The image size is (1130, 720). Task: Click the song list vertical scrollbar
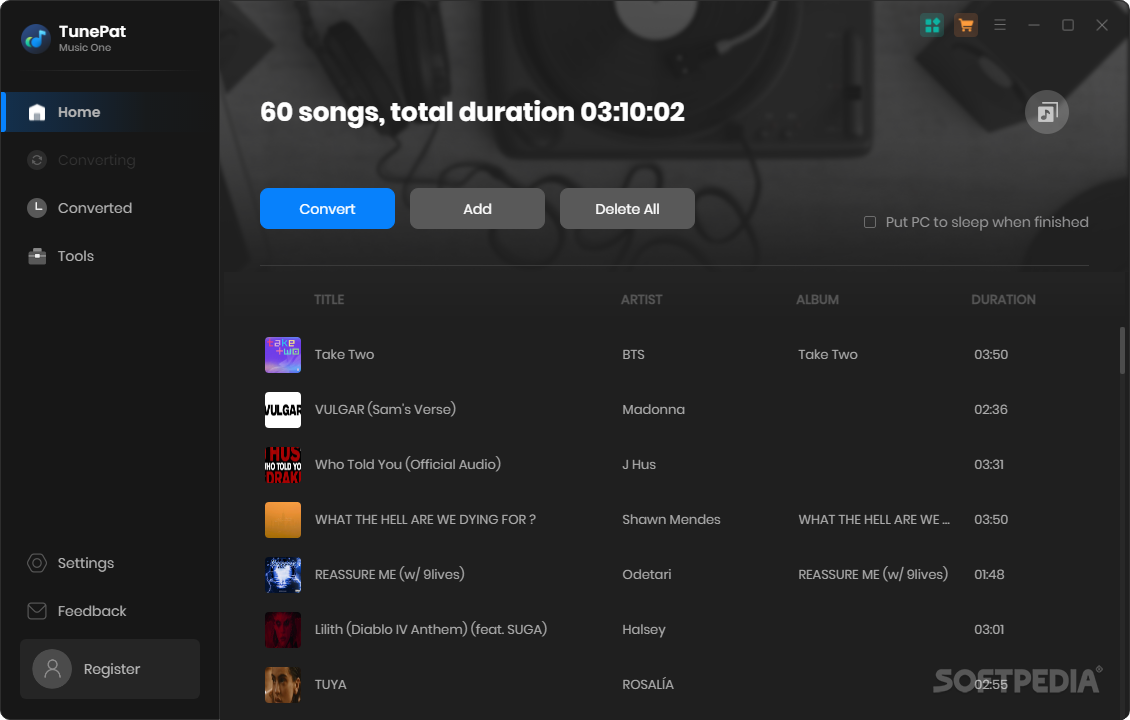1122,350
